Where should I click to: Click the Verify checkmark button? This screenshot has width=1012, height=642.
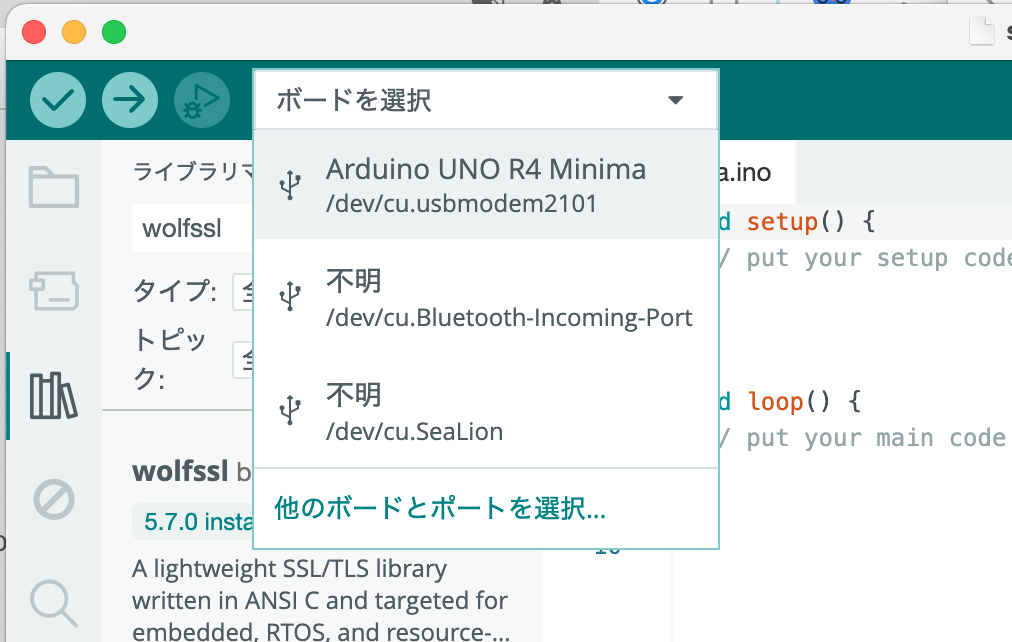coord(58,100)
